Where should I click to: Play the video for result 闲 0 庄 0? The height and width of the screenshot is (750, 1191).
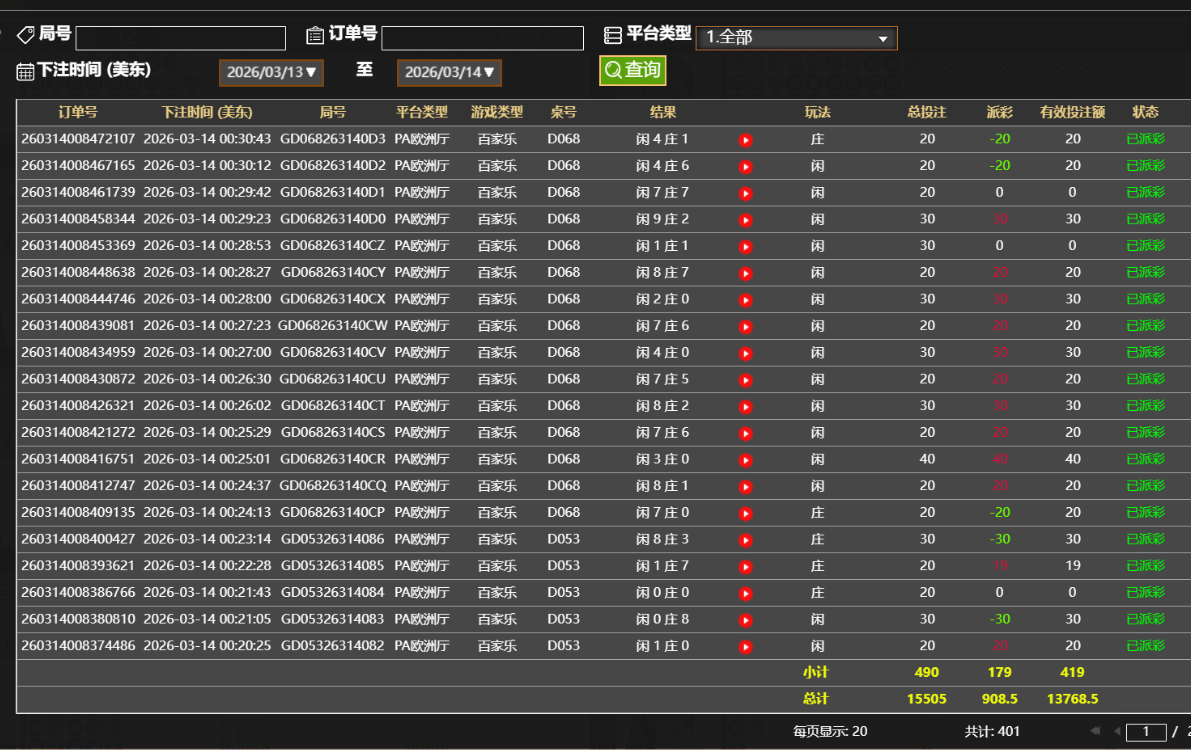pos(745,592)
